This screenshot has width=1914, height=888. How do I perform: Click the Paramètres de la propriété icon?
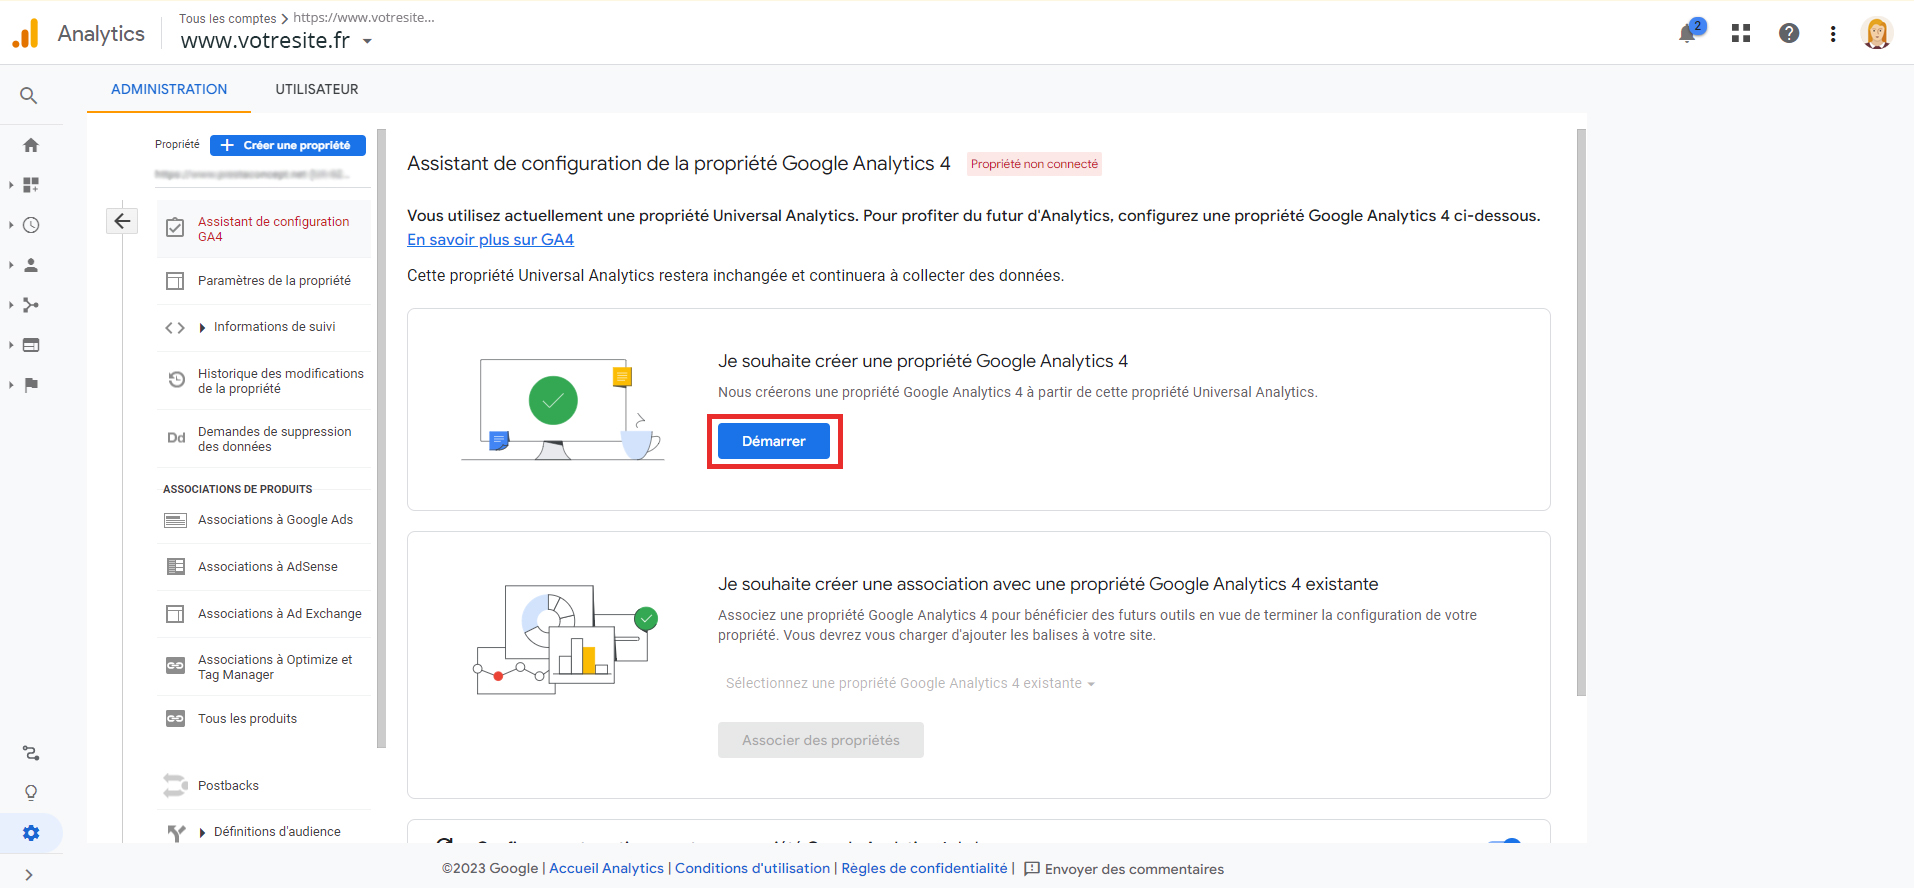[175, 281]
